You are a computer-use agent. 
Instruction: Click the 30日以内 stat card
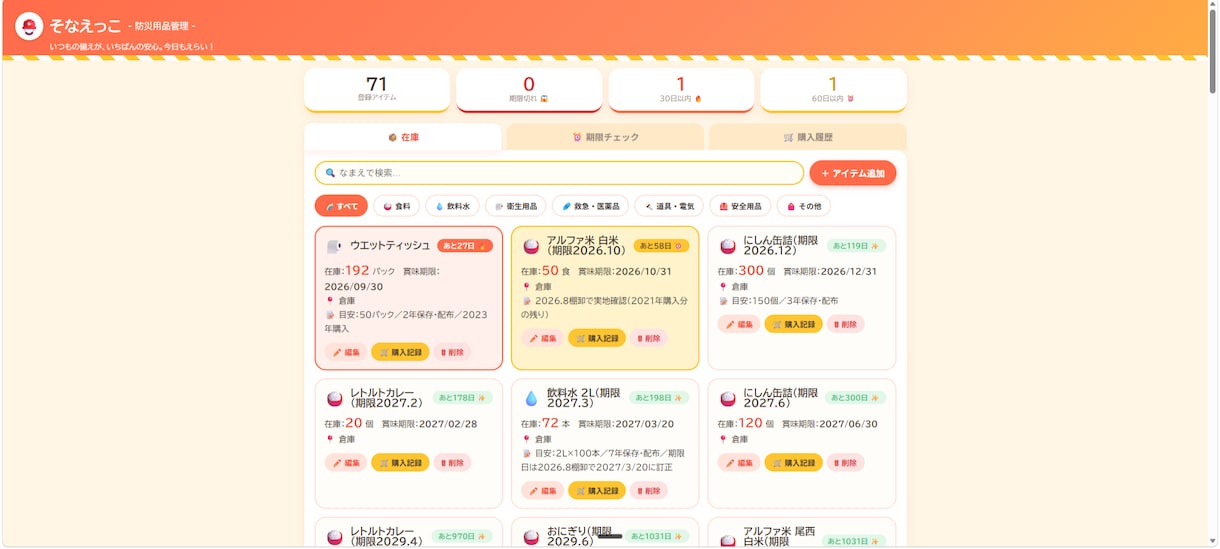point(681,89)
